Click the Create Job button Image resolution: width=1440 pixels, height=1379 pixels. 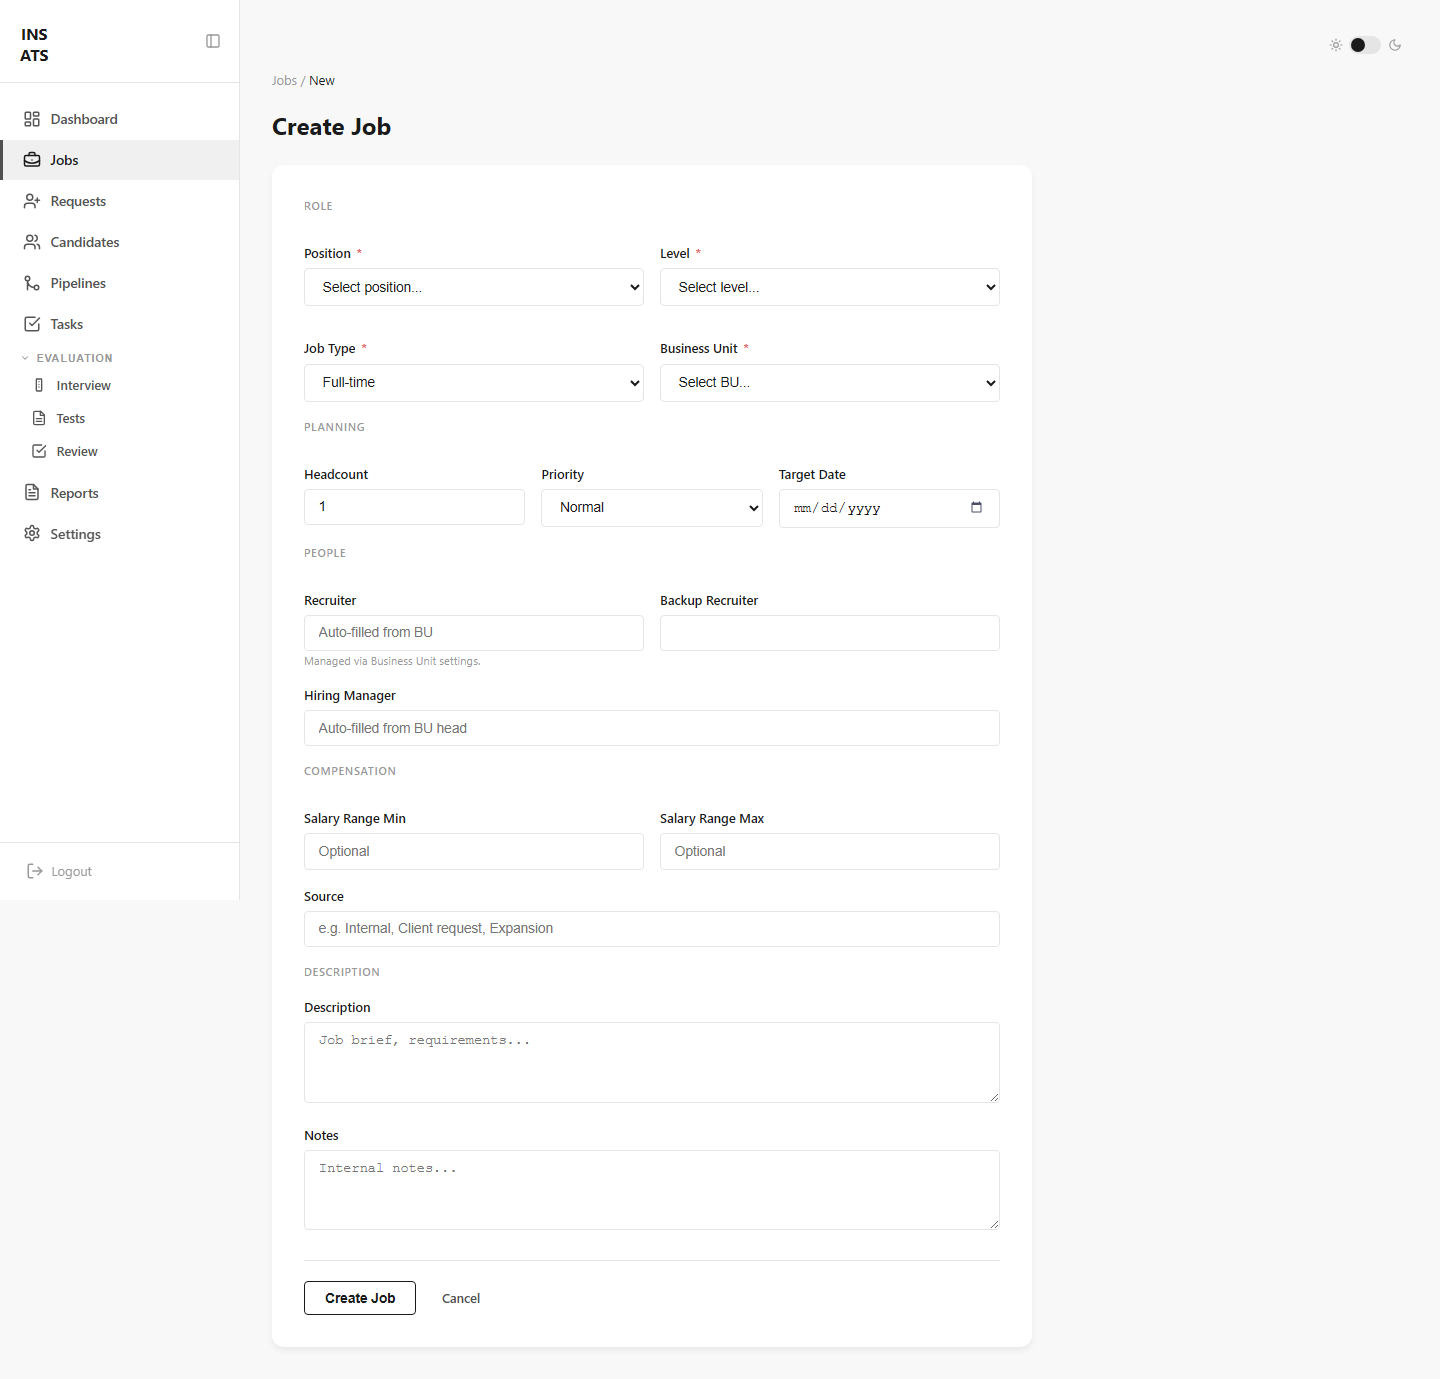click(x=360, y=1298)
